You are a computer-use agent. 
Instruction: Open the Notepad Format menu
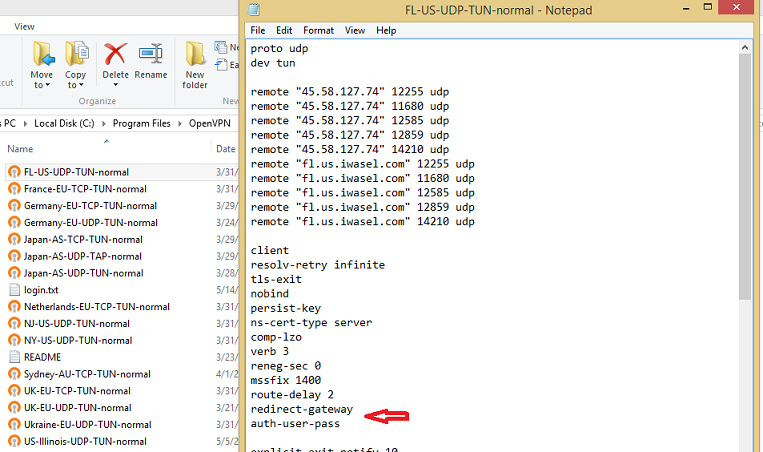tap(318, 31)
